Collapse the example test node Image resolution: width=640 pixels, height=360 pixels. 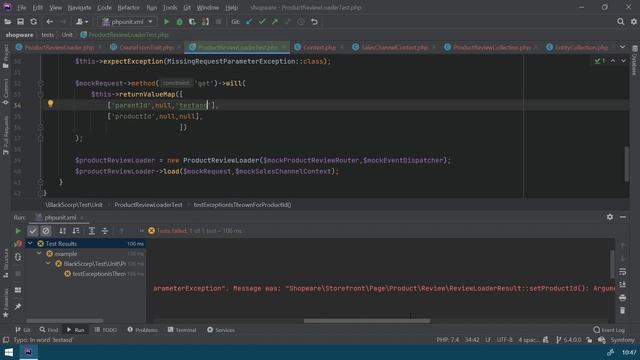click(39, 254)
